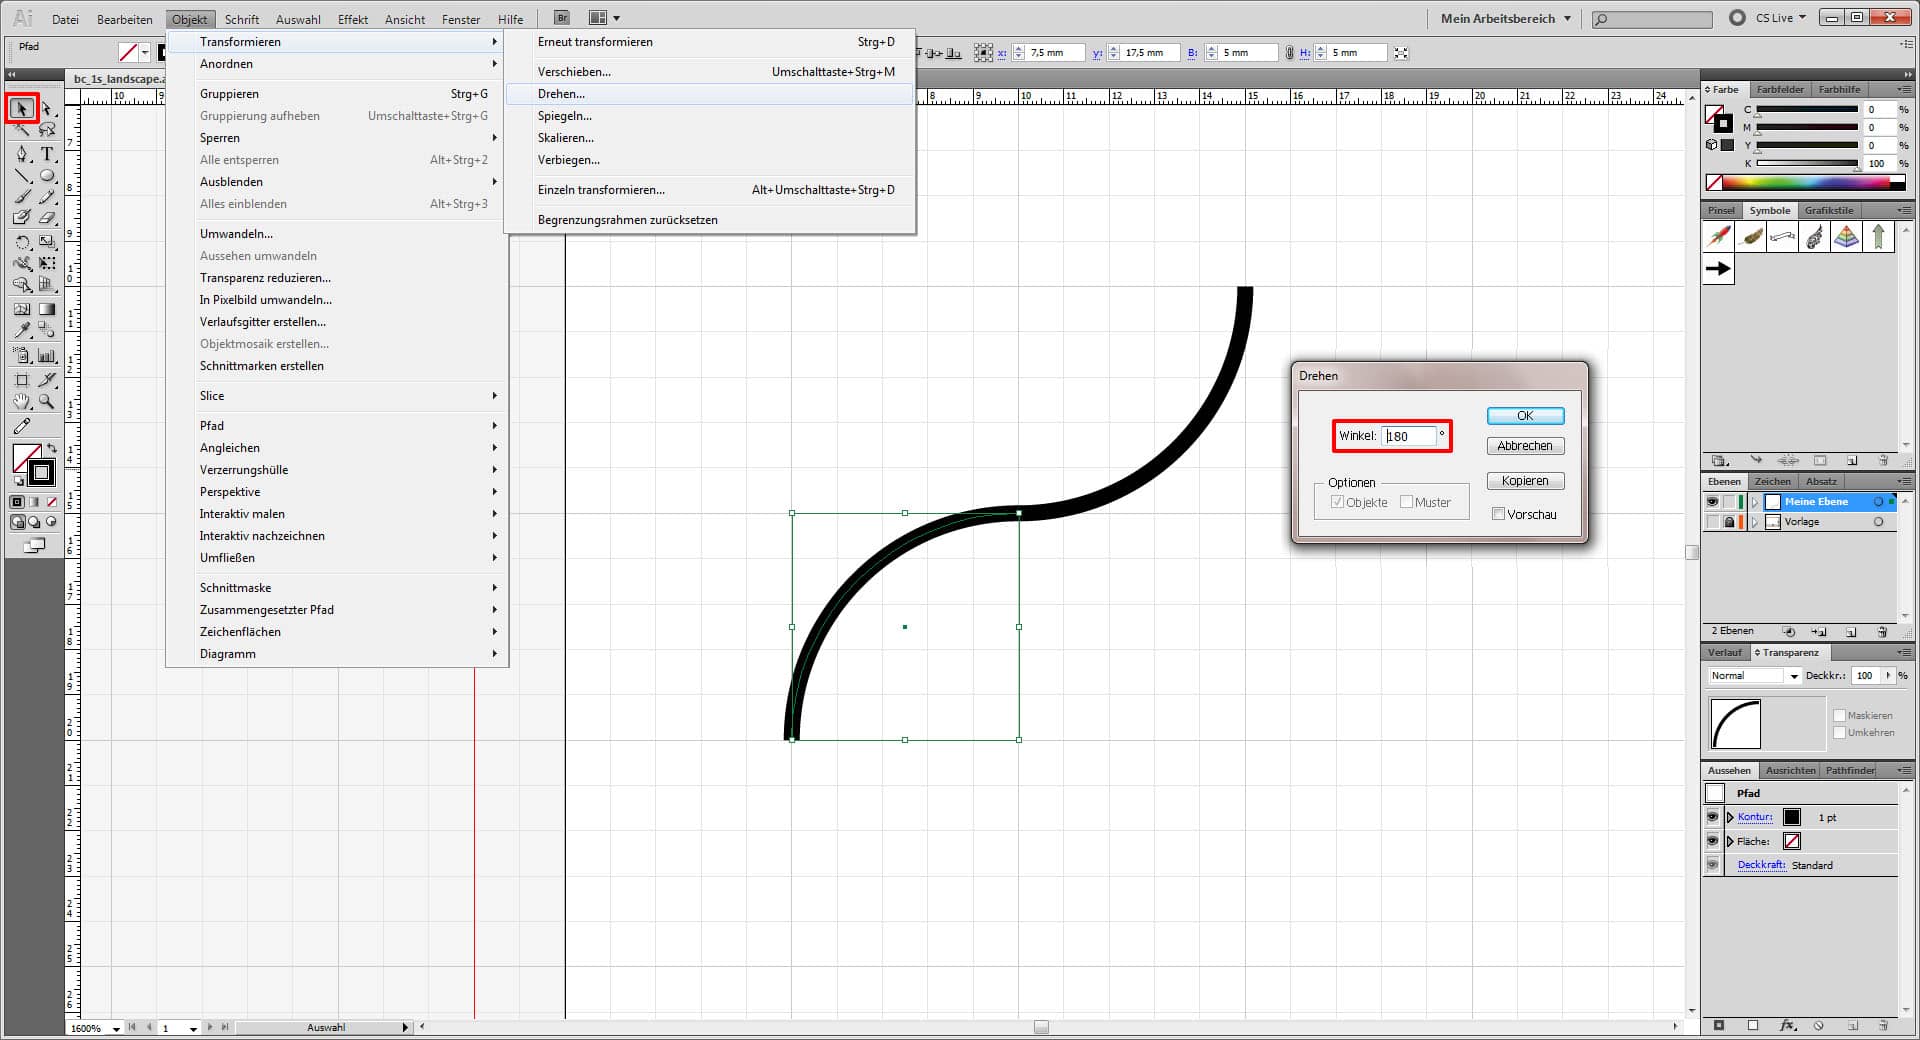Select the Pen tool

pyautogui.click(x=22, y=156)
